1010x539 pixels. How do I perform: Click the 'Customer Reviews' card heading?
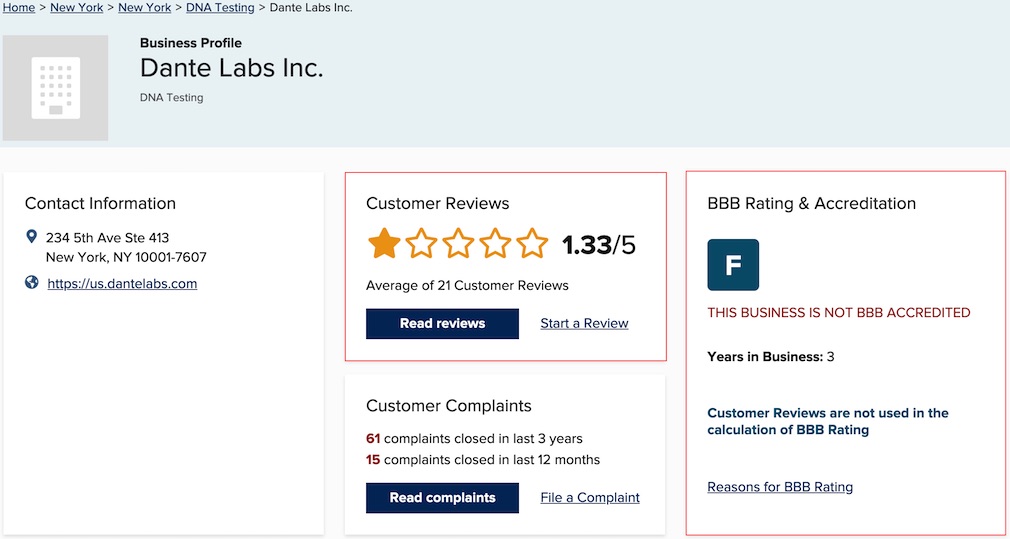[437, 203]
